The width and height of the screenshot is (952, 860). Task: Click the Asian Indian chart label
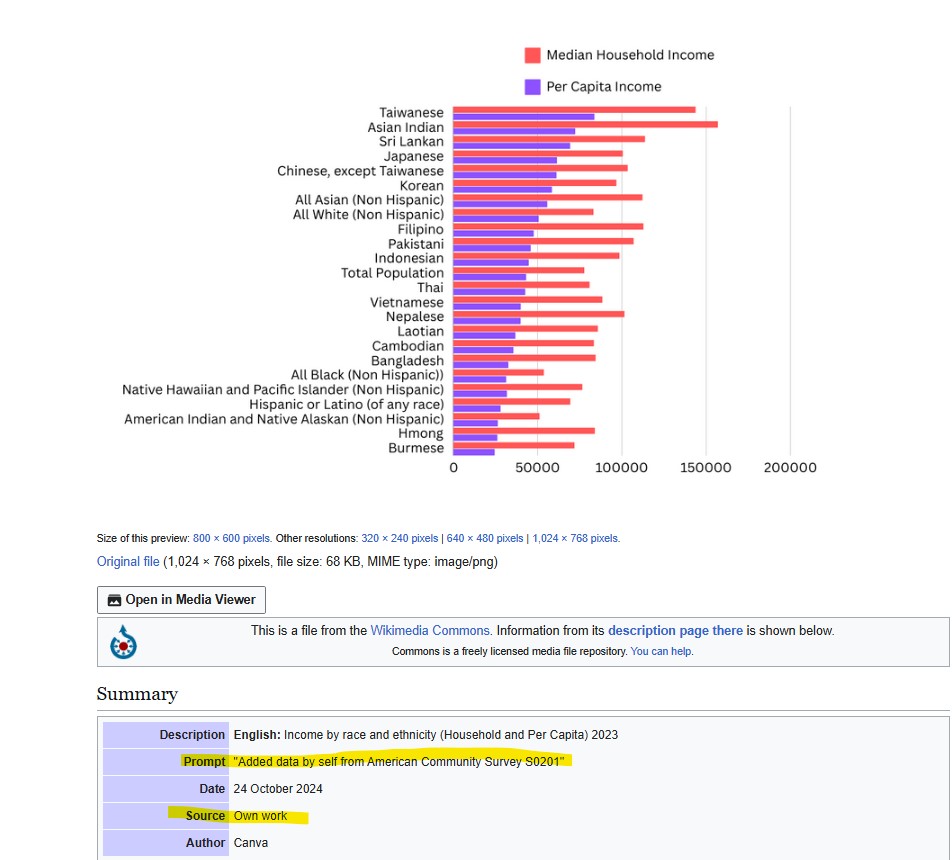pyautogui.click(x=406, y=127)
